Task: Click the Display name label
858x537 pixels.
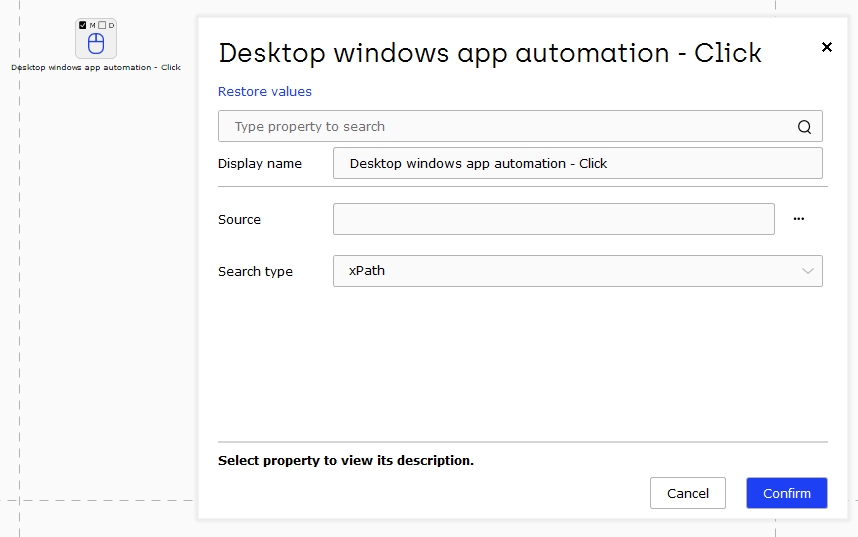Action: [x=260, y=164]
